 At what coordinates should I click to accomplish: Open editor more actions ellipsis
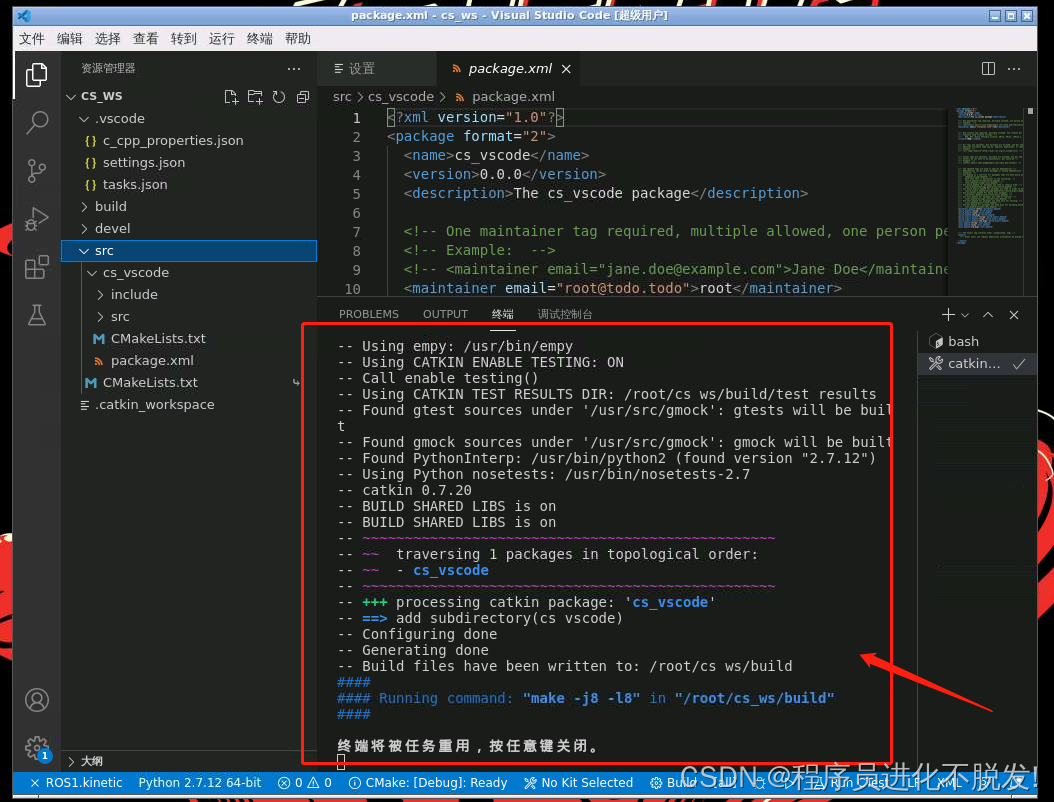tap(1014, 69)
